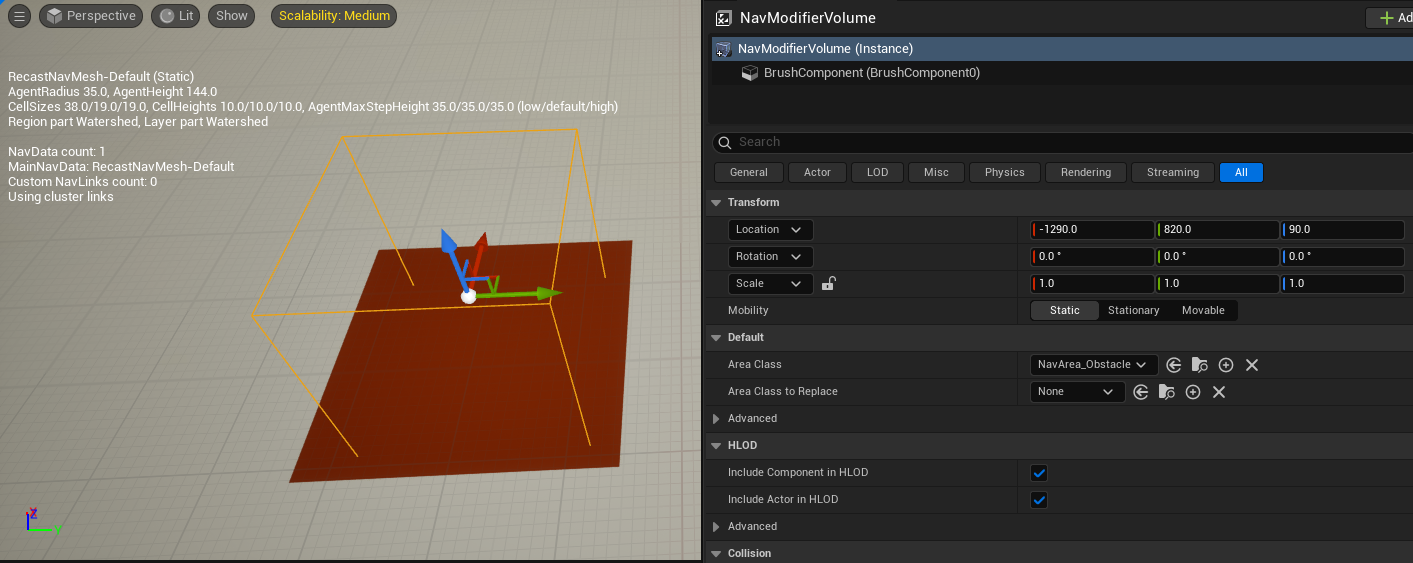Collapse the Collision section
This screenshot has height=563, width=1413.
[716, 554]
